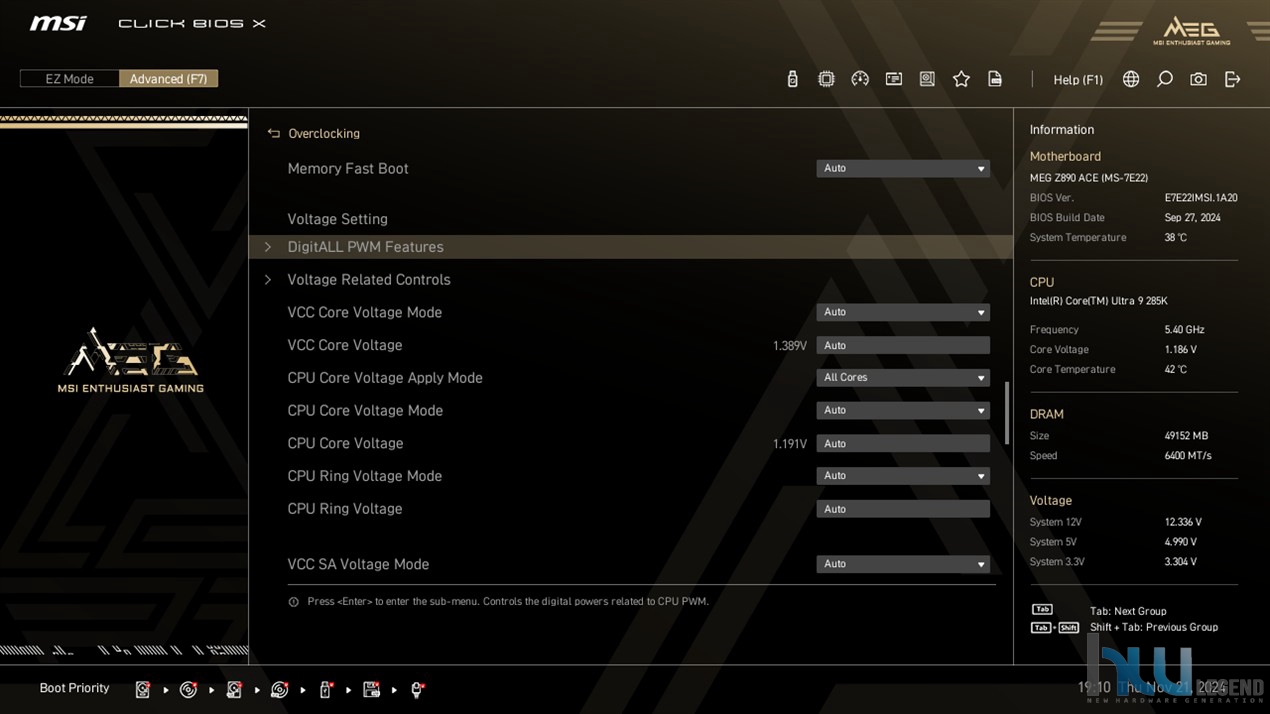Open VCC Core Voltage Mode dropdown
Image resolution: width=1270 pixels, height=714 pixels.
click(903, 312)
